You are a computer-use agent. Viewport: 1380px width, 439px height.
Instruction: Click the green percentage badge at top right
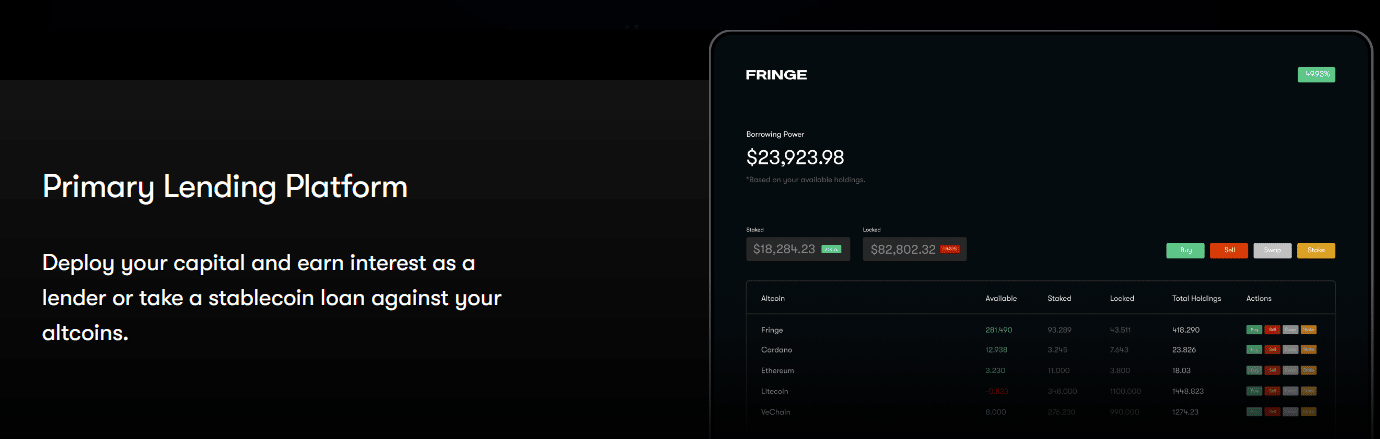pyautogui.click(x=1316, y=74)
